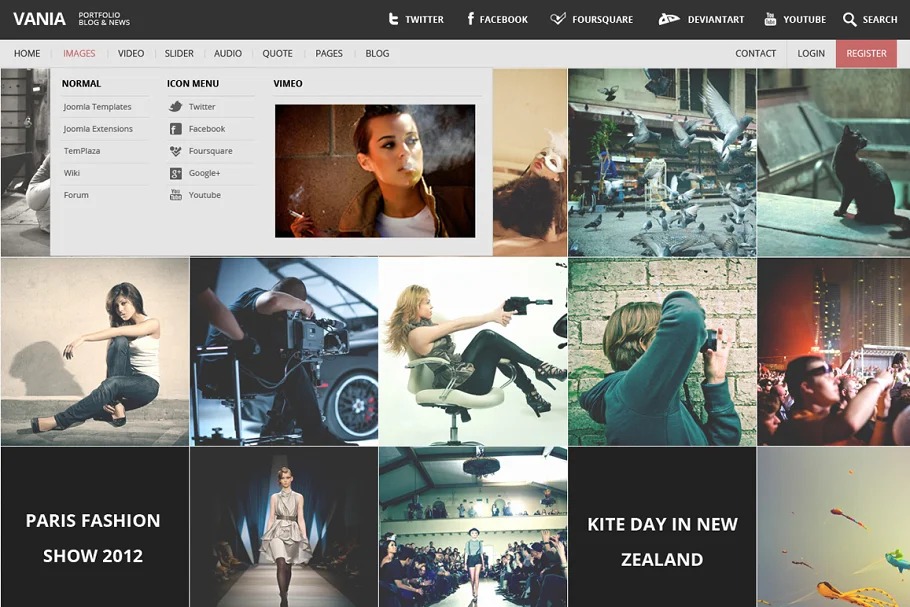Click the Facebook icon in top bar
The height and width of the screenshot is (607, 910).
pyautogui.click(x=470, y=19)
